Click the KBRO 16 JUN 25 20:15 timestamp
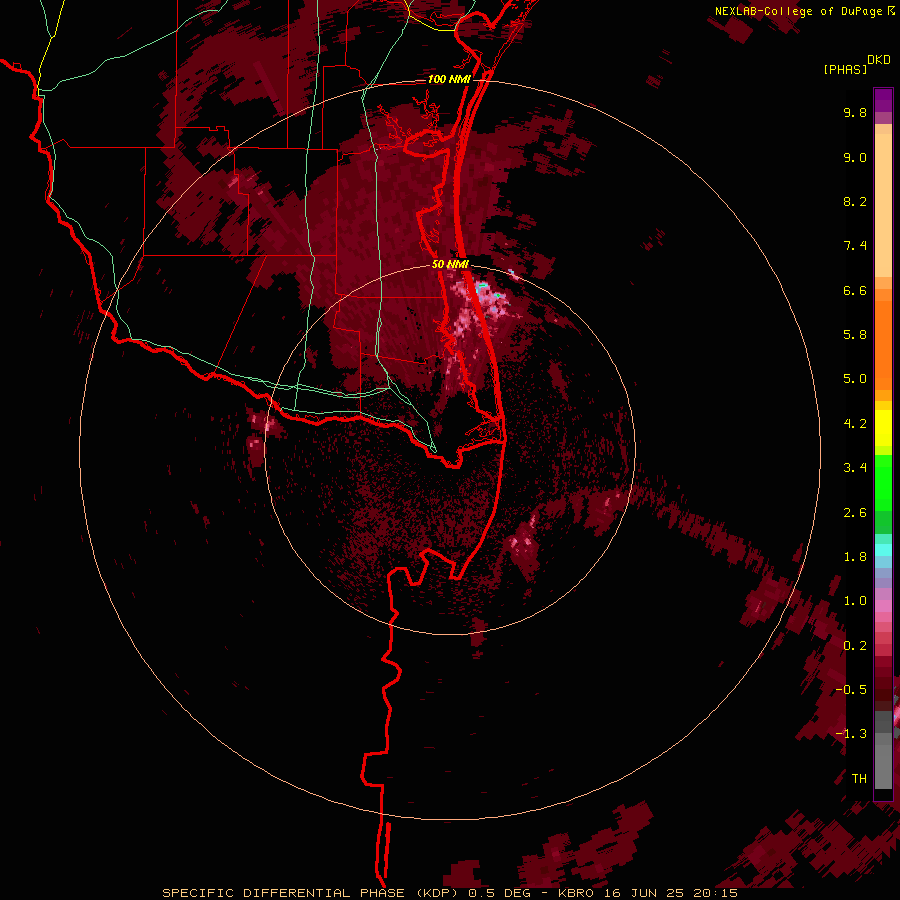The image size is (900, 900). (x=648, y=893)
